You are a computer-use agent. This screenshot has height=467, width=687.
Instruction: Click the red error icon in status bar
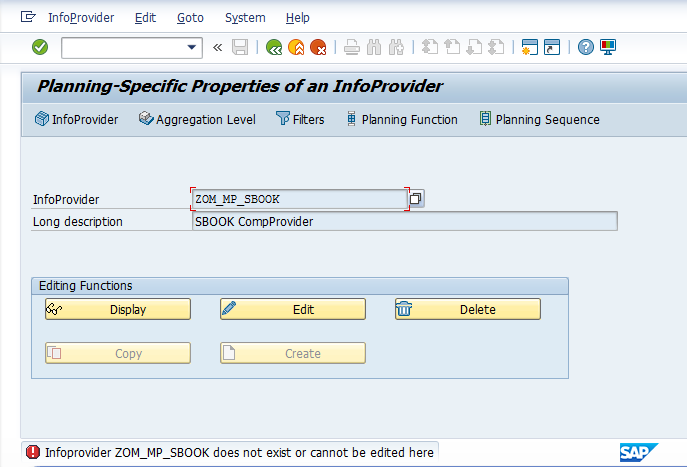pos(33,452)
